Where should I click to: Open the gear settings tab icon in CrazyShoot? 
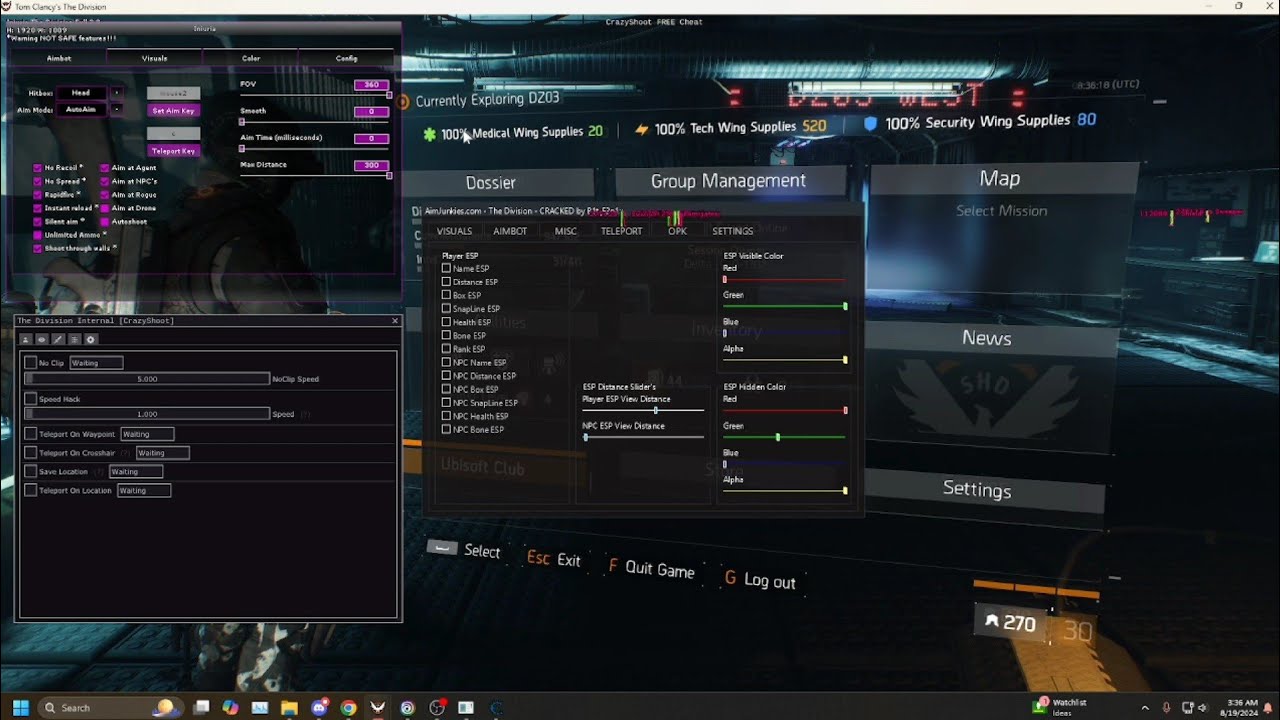[91, 340]
